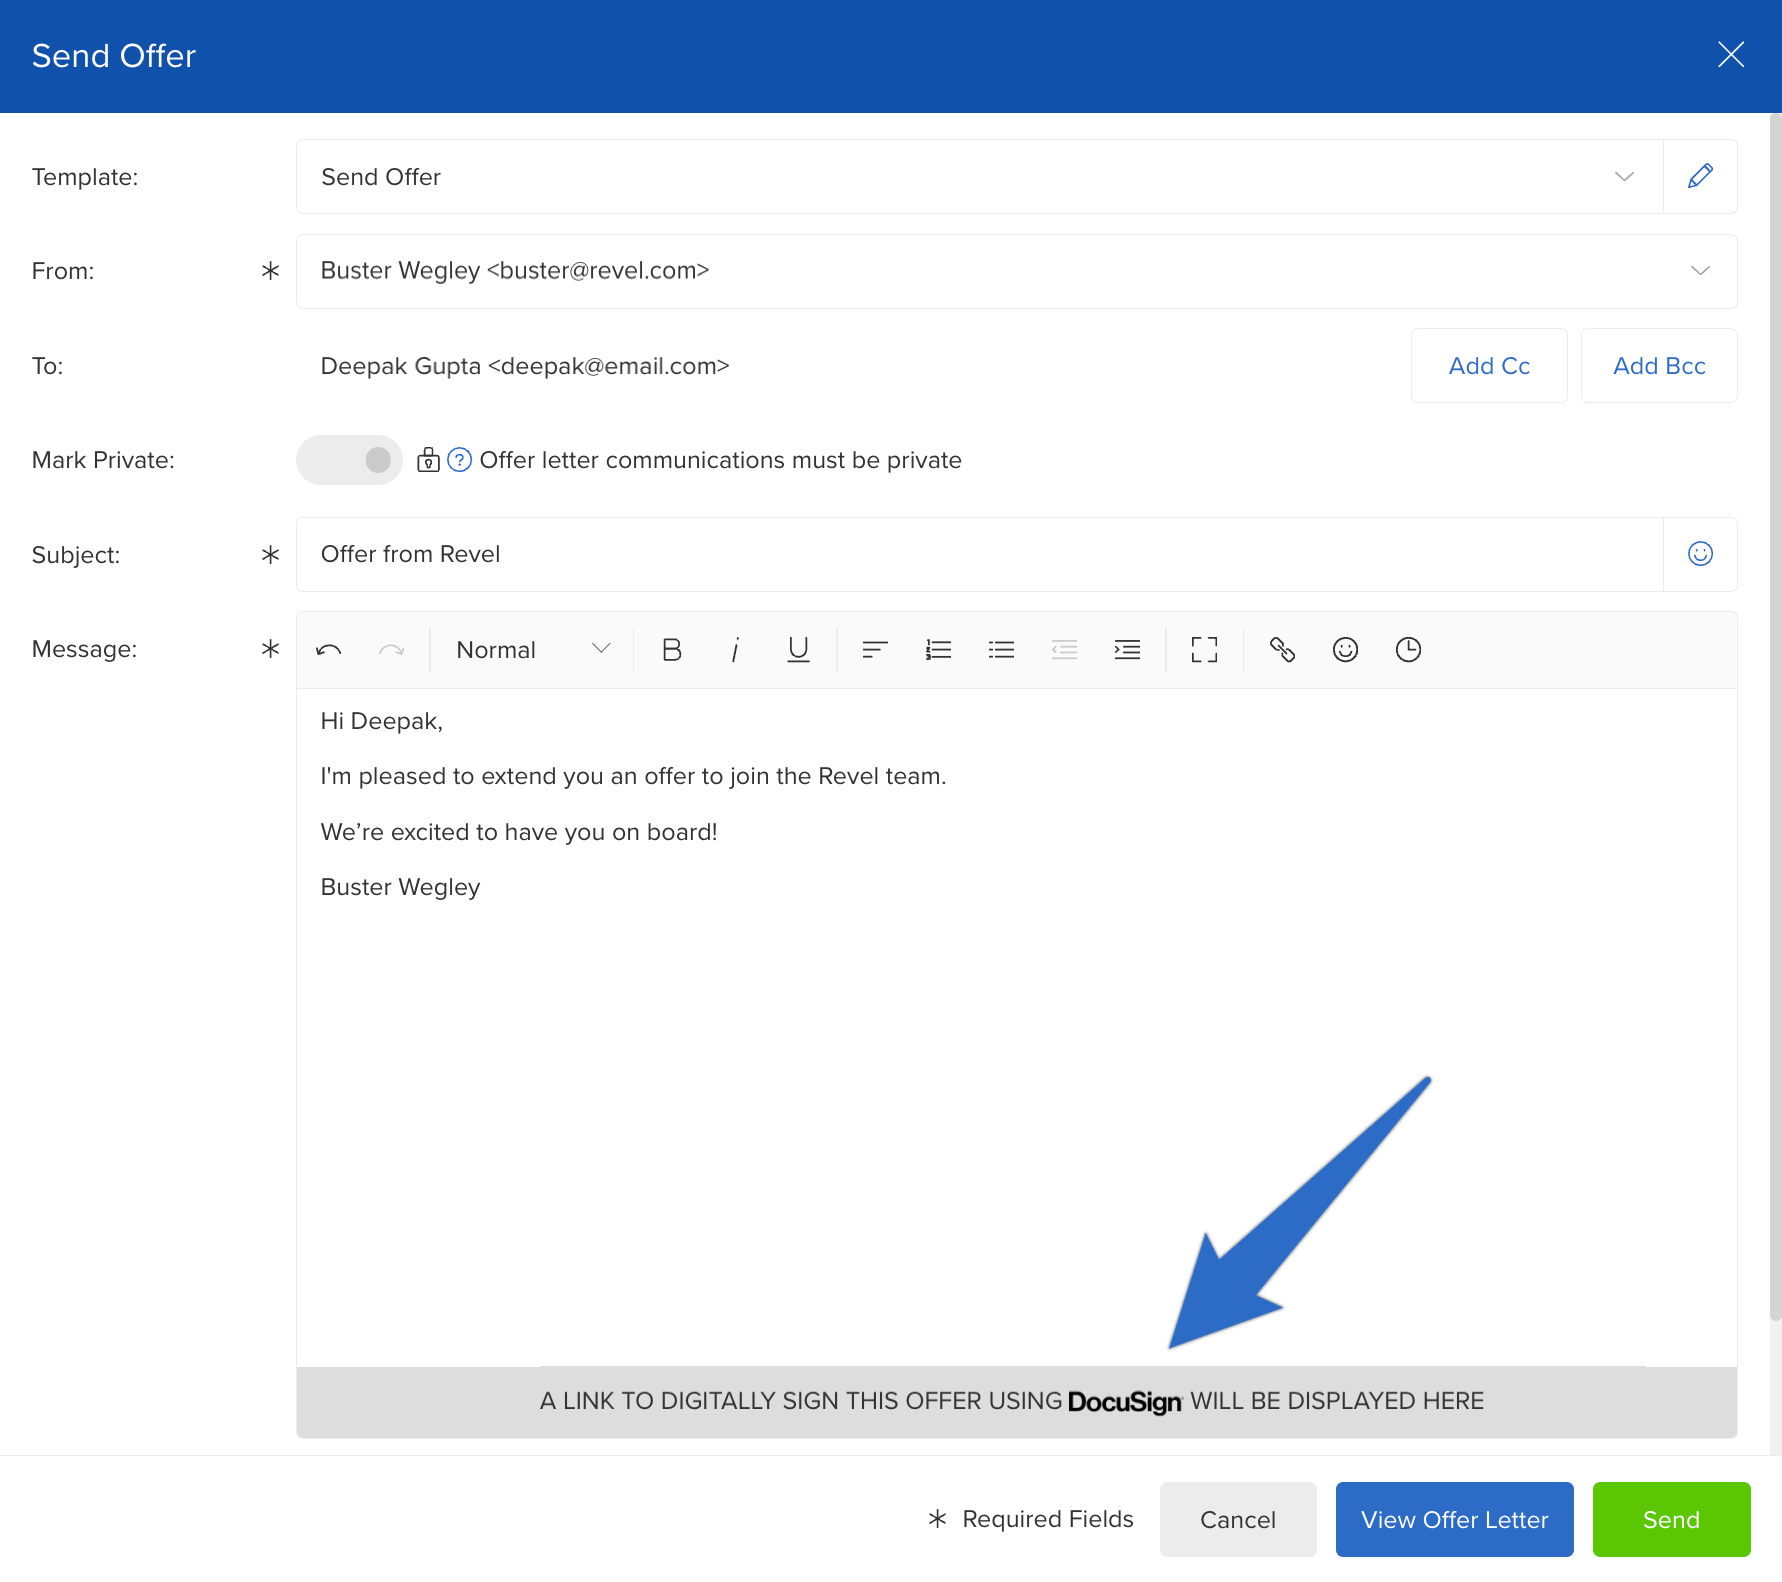Click the lock icon beside Mark Private

428,460
